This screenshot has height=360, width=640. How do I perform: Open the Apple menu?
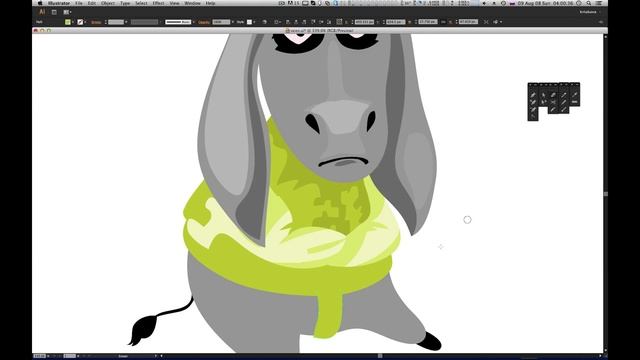(40, 3)
